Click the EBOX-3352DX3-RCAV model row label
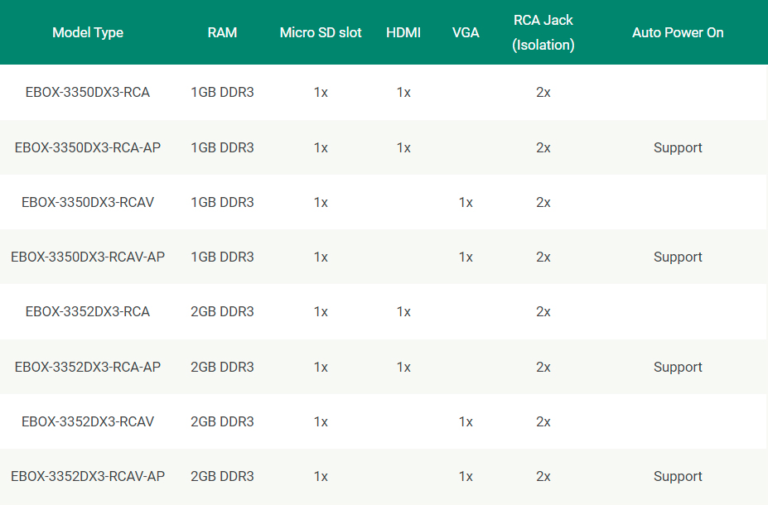Viewport: 768px width, 505px height. pyautogui.click(x=87, y=421)
